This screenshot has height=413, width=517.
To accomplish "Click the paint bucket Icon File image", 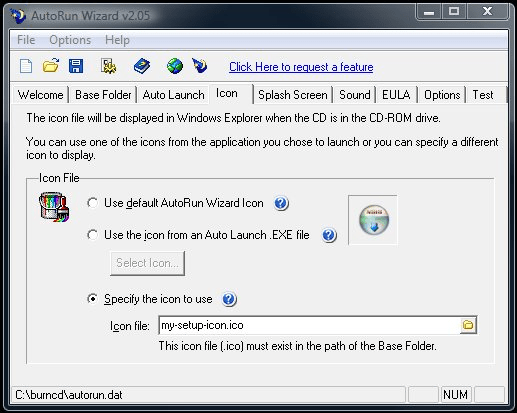I will [x=54, y=207].
